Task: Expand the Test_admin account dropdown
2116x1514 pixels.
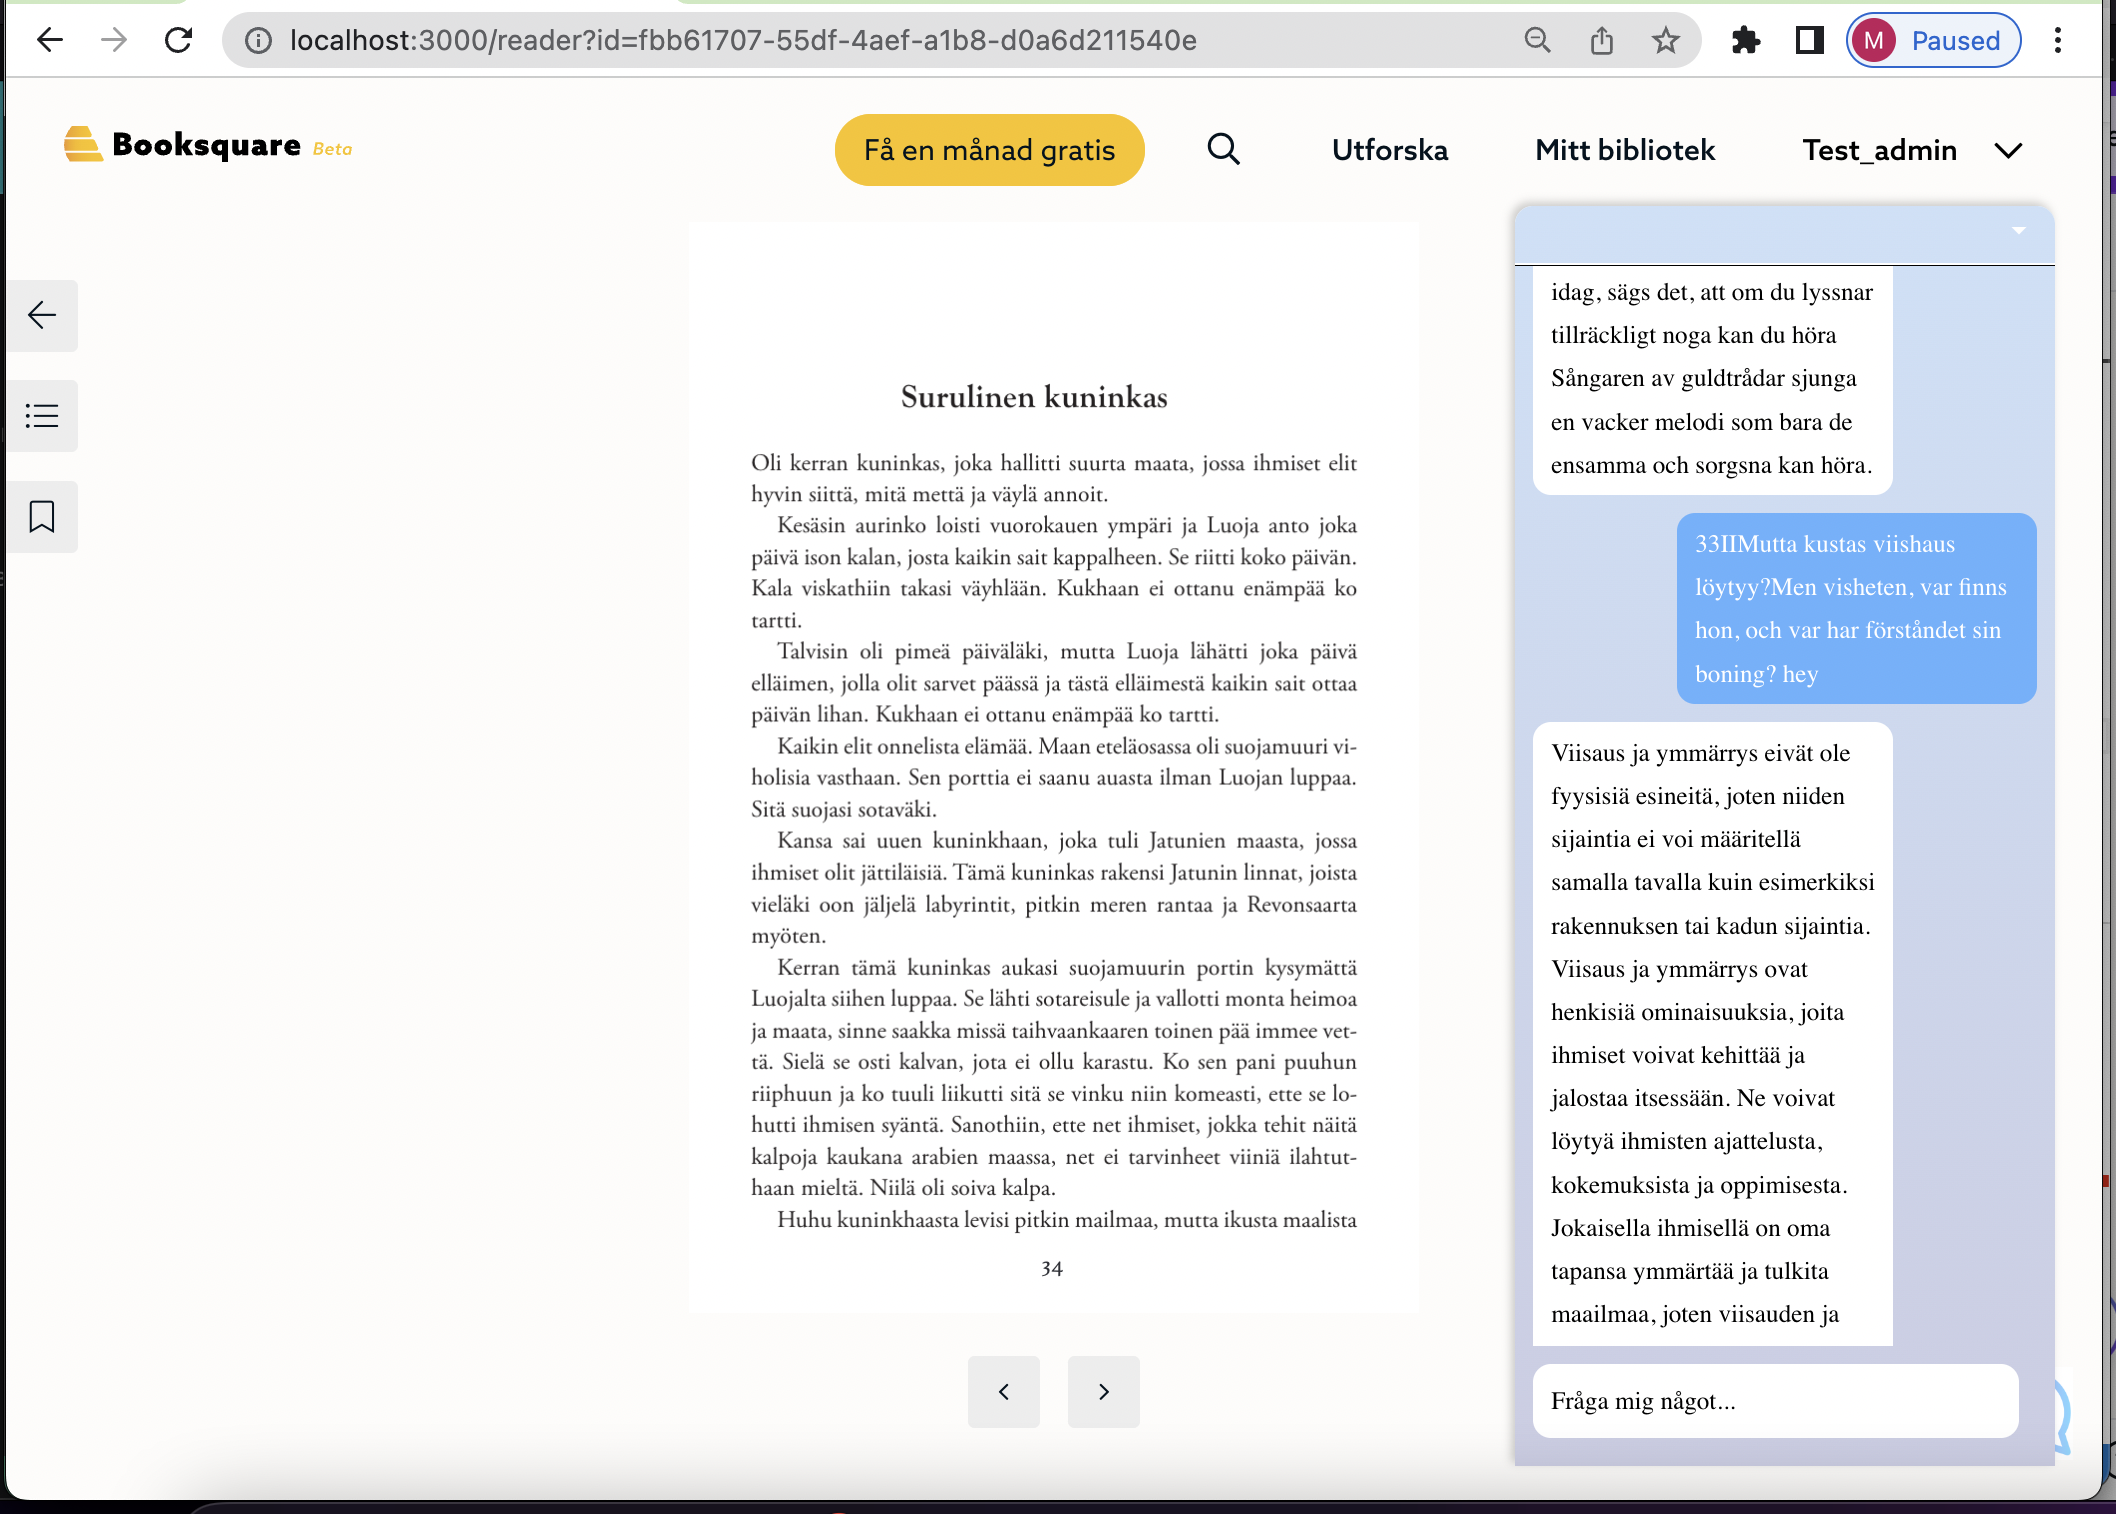Action: (x=2008, y=151)
